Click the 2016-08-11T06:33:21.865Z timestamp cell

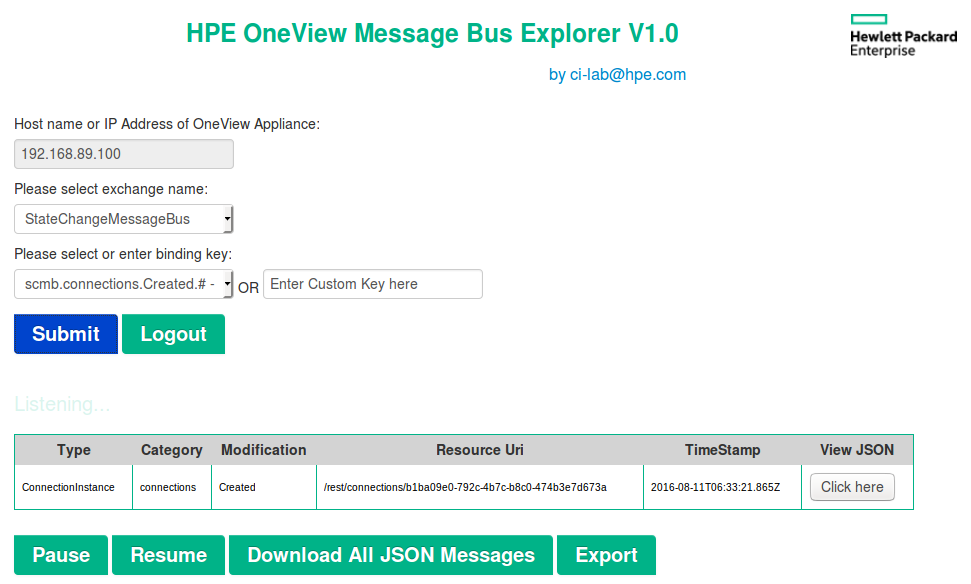click(x=722, y=487)
